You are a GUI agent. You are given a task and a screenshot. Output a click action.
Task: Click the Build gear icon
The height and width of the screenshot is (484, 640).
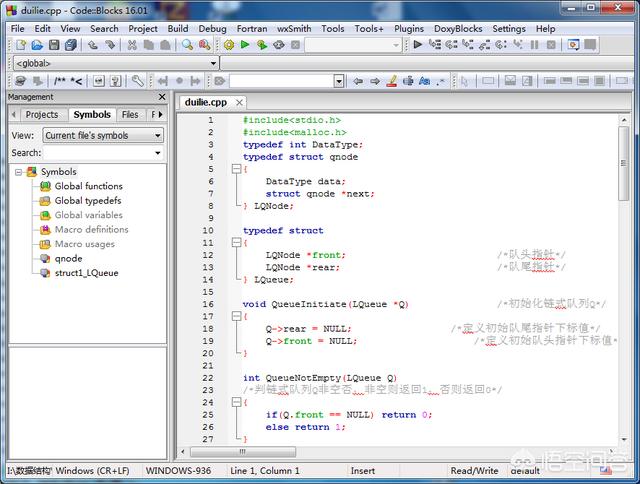[x=229, y=45]
